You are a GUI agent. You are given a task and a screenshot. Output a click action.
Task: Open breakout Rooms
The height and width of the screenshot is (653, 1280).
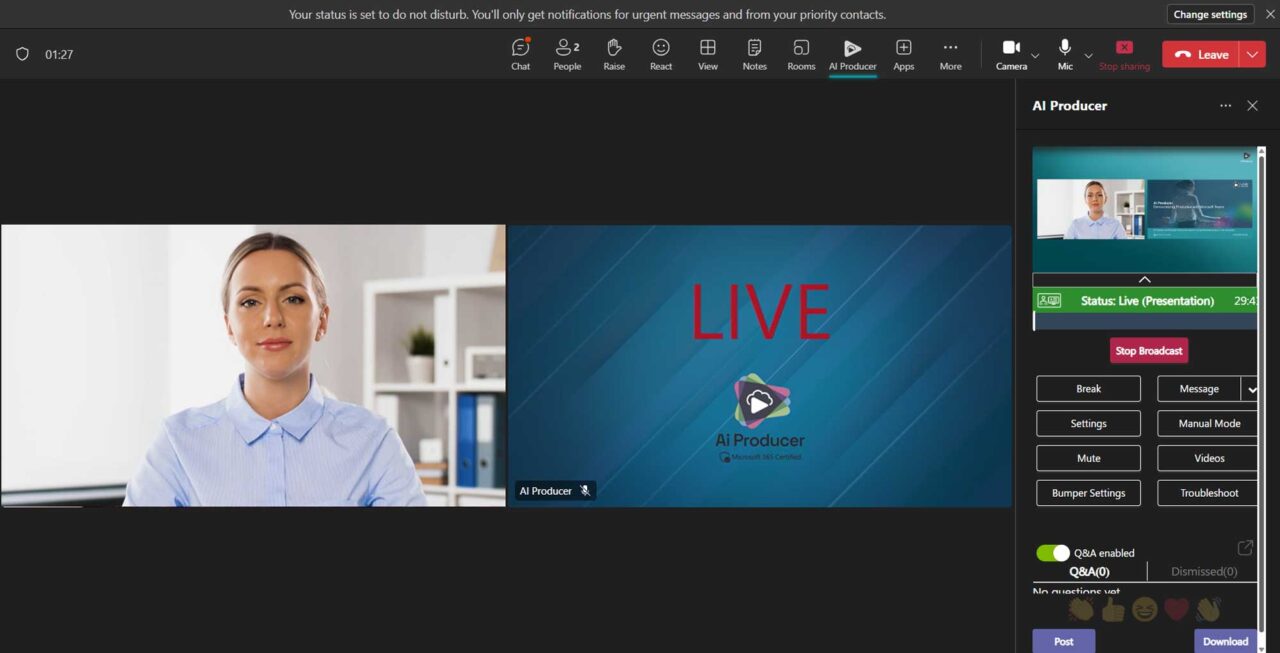point(801,54)
